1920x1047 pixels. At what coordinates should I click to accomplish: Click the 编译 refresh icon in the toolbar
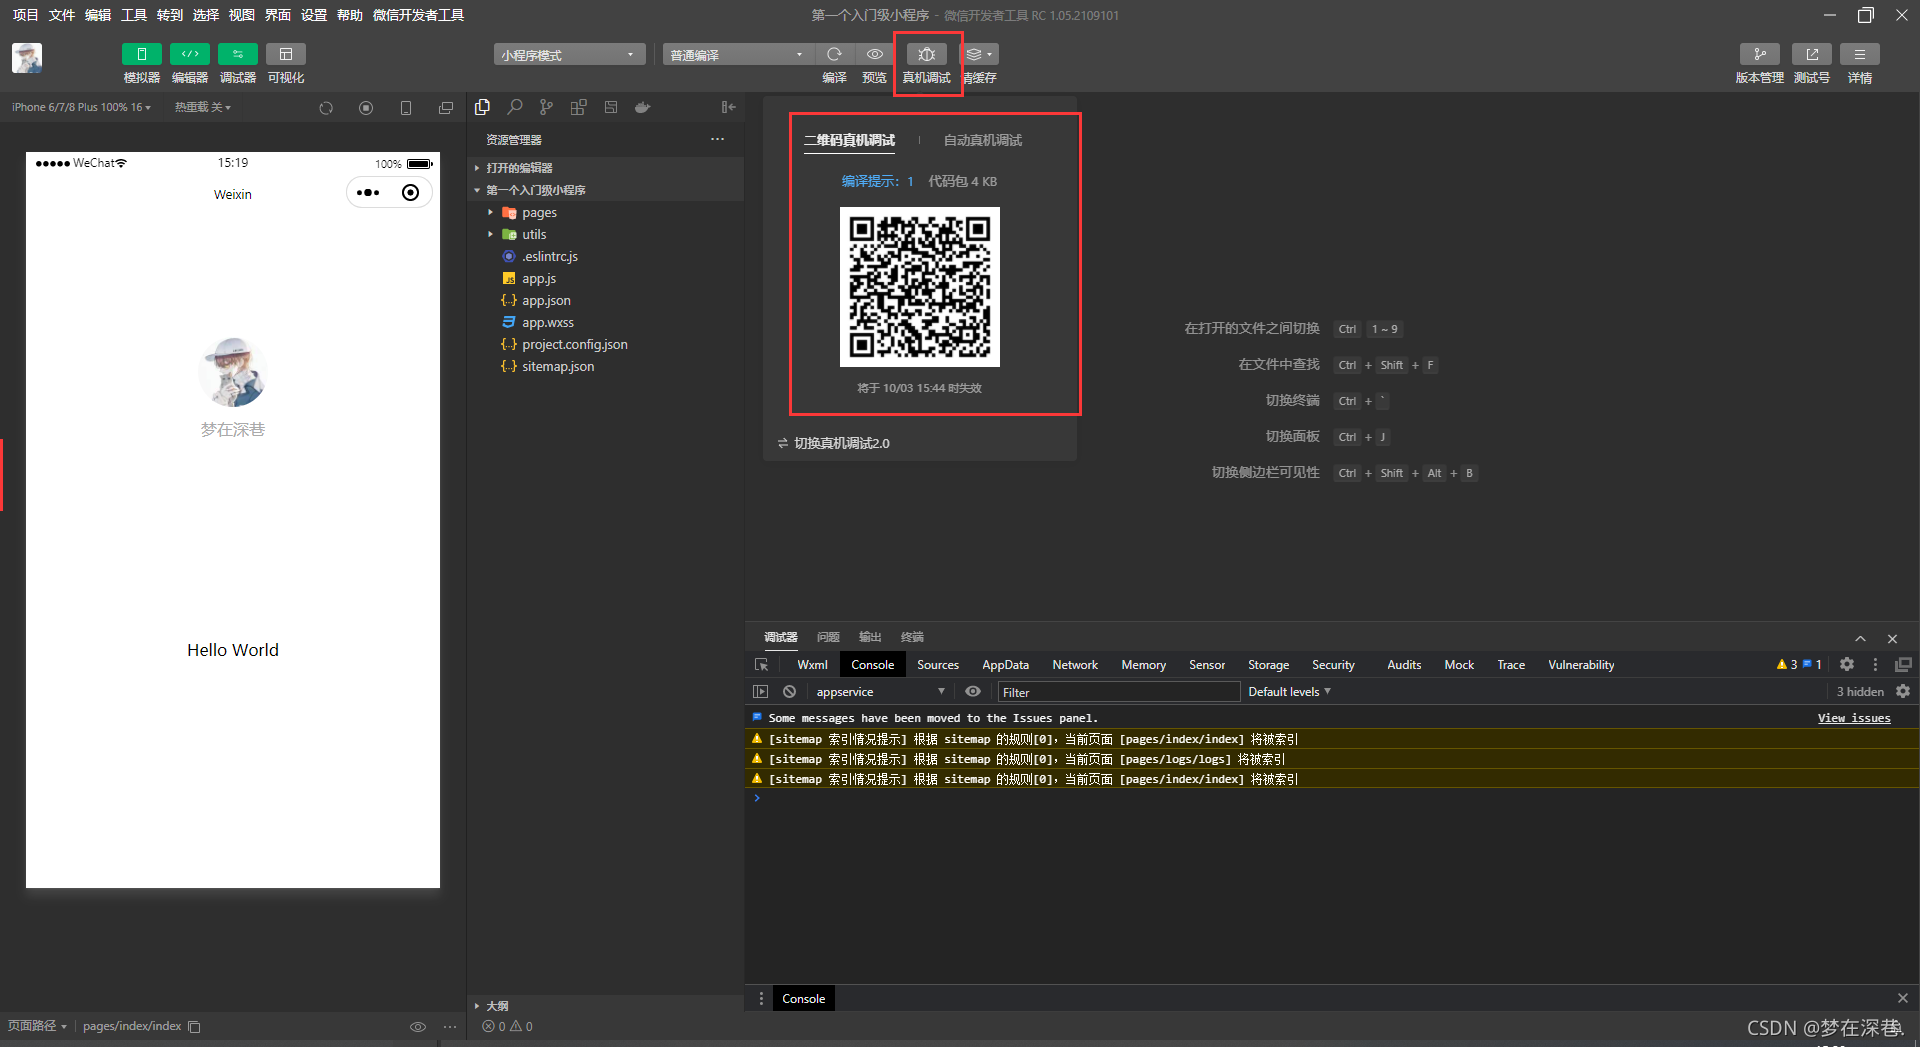pyautogui.click(x=834, y=54)
